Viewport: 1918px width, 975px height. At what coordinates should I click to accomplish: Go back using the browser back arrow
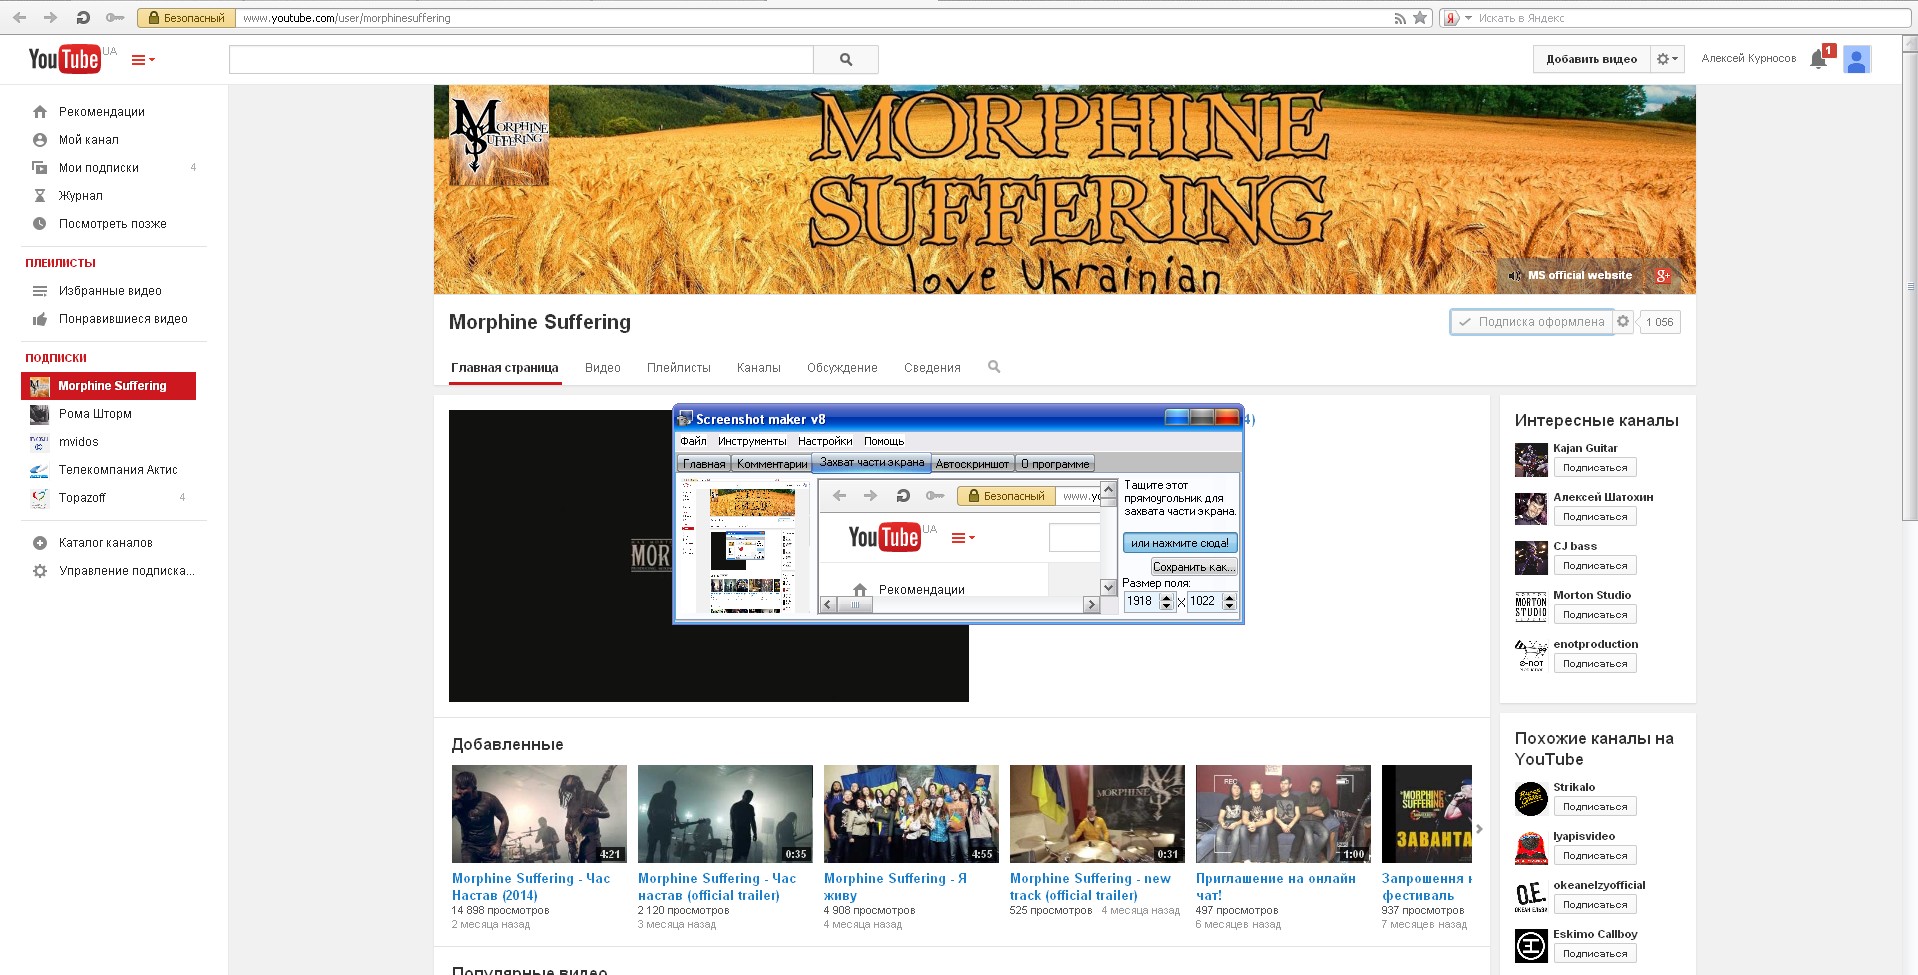pyautogui.click(x=19, y=18)
